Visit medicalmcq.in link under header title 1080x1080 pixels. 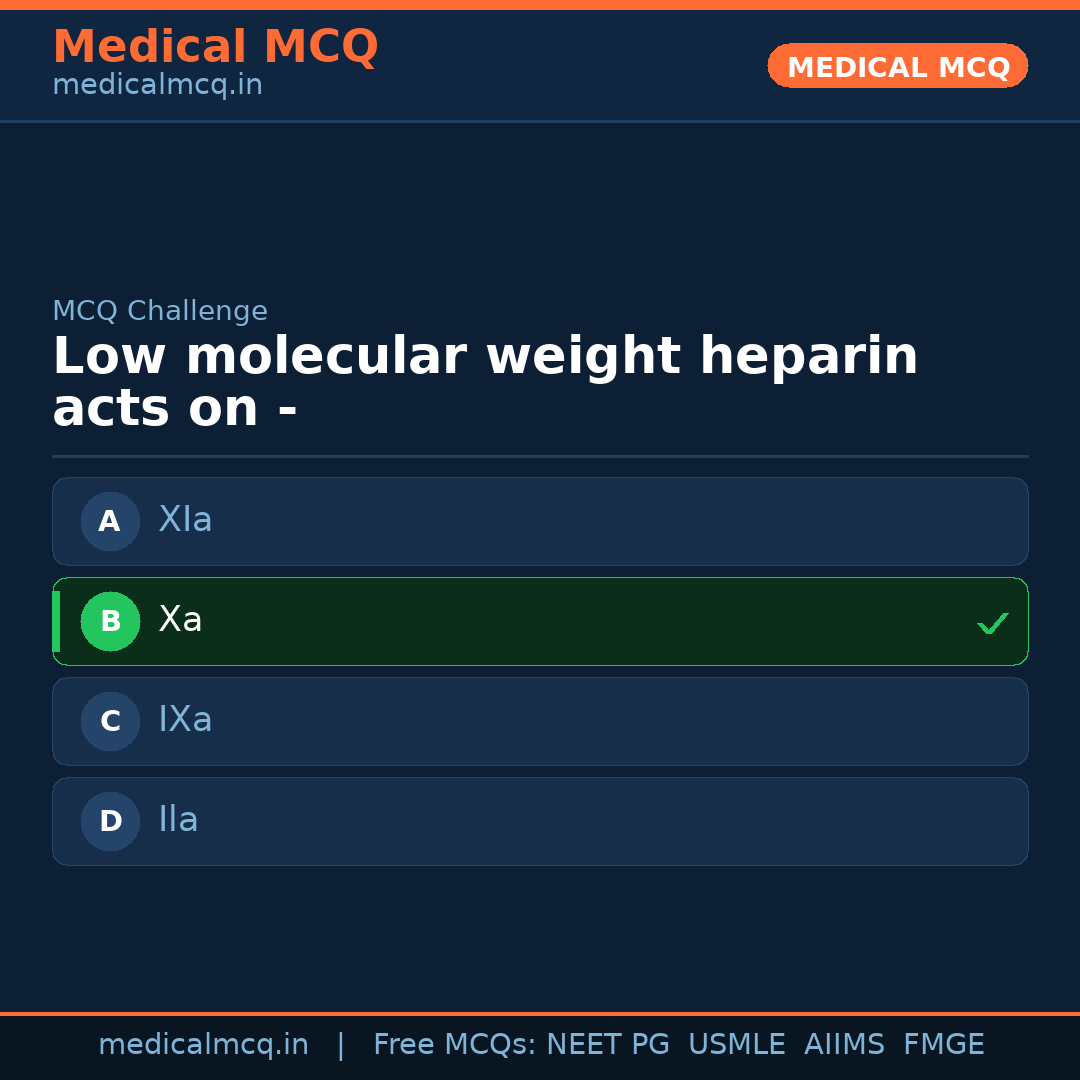point(157,85)
